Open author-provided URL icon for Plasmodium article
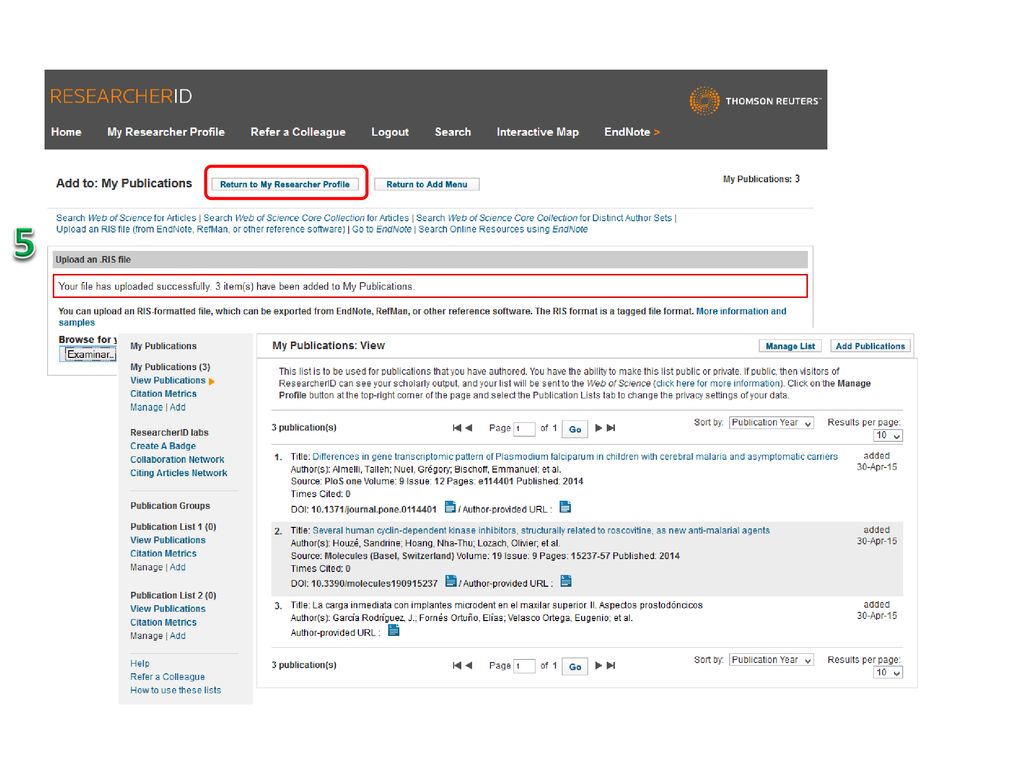 pyautogui.click(x=565, y=507)
